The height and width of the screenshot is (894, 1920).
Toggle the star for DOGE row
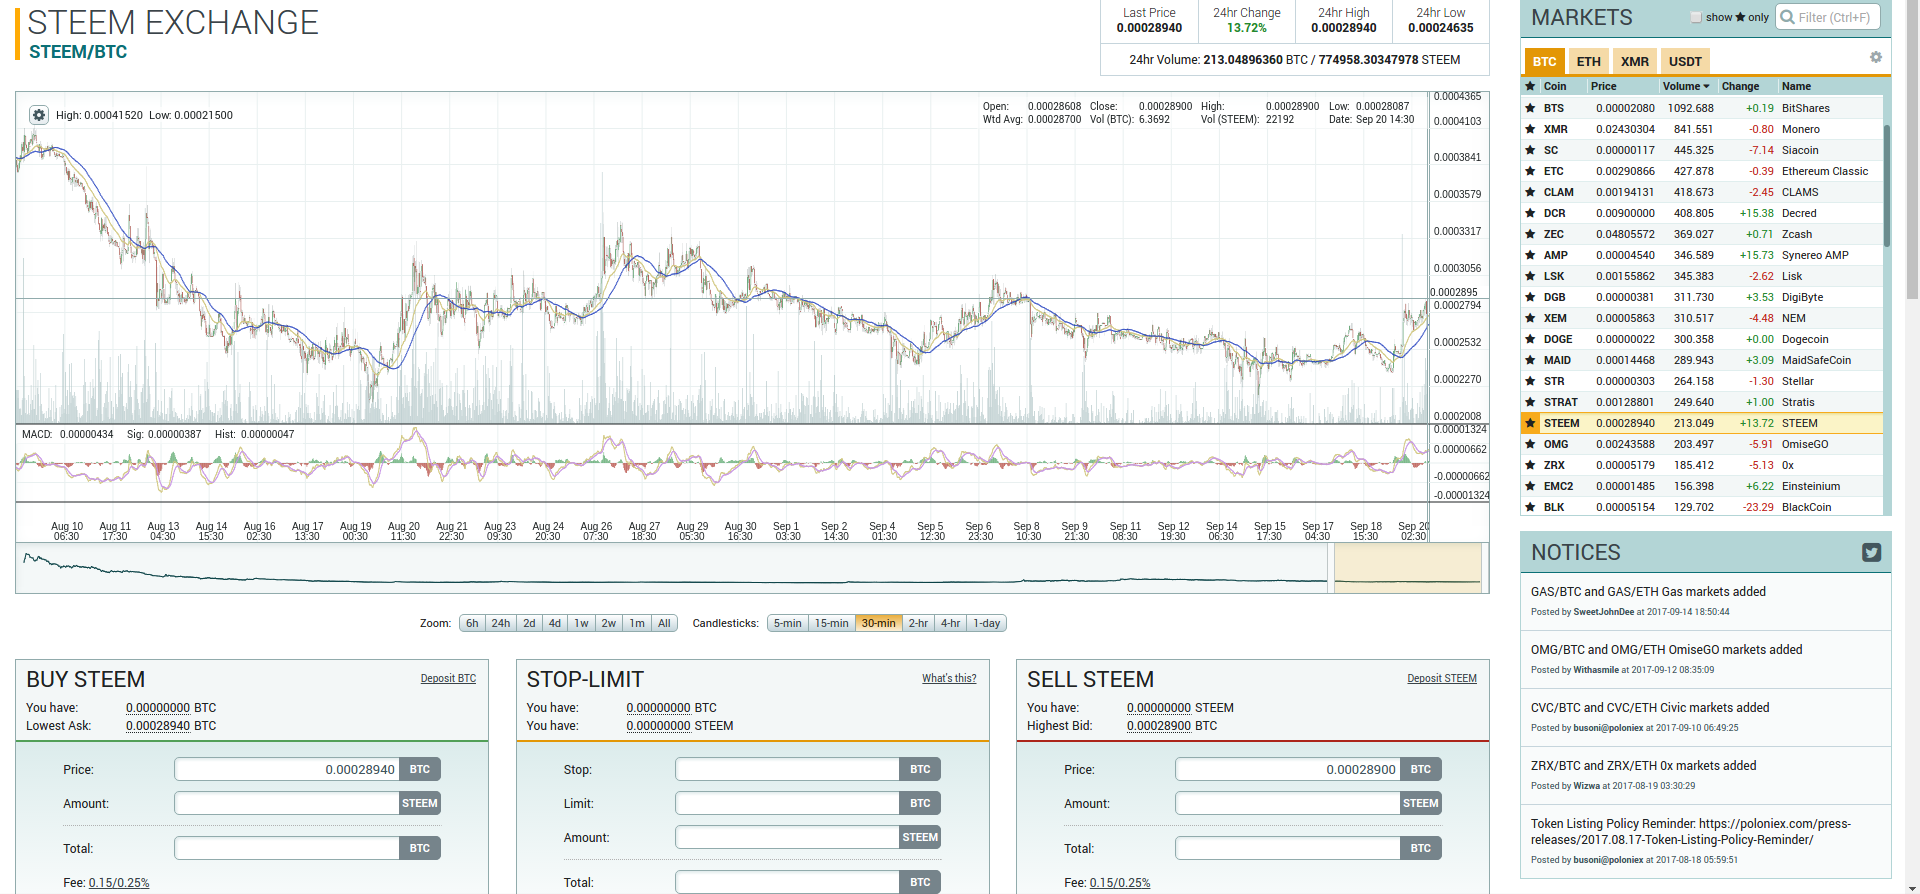pyautogui.click(x=1530, y=339)
